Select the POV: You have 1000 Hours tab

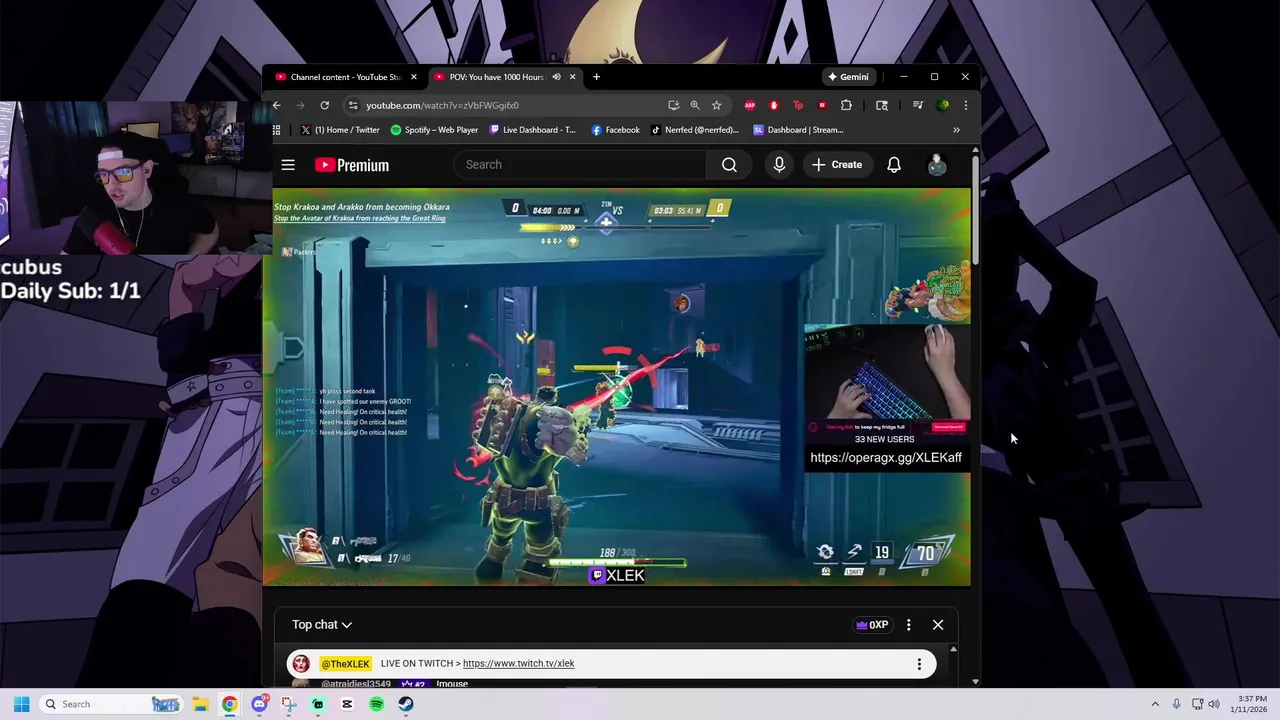496,77
